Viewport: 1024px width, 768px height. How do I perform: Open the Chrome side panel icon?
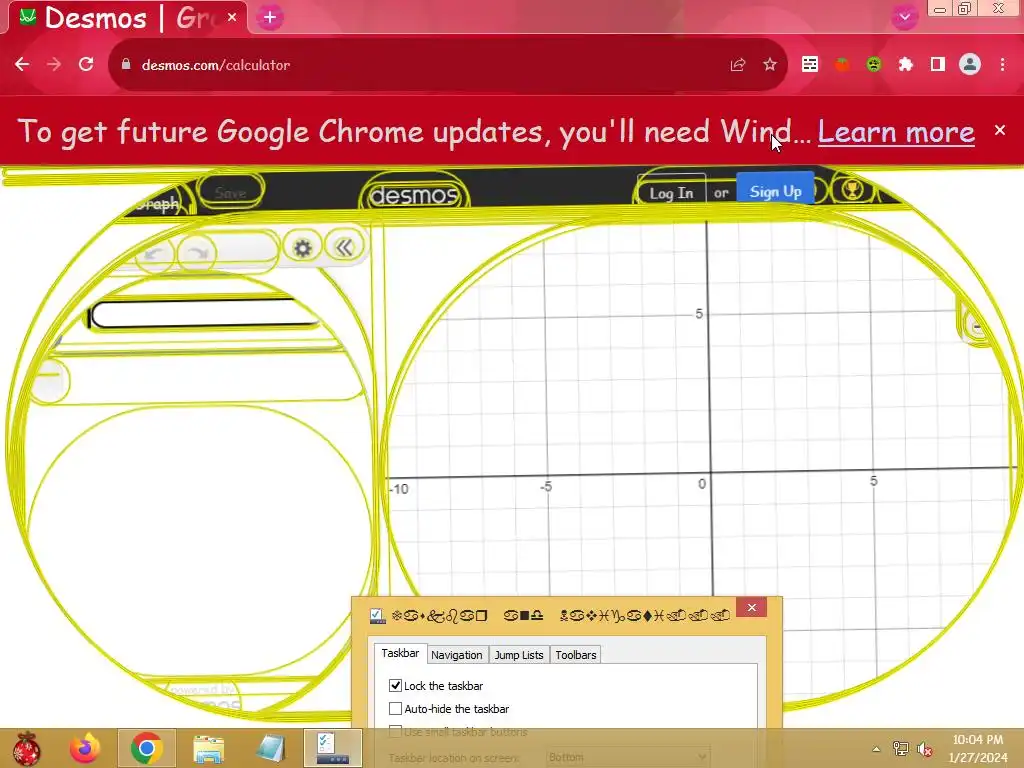point(938,64)
